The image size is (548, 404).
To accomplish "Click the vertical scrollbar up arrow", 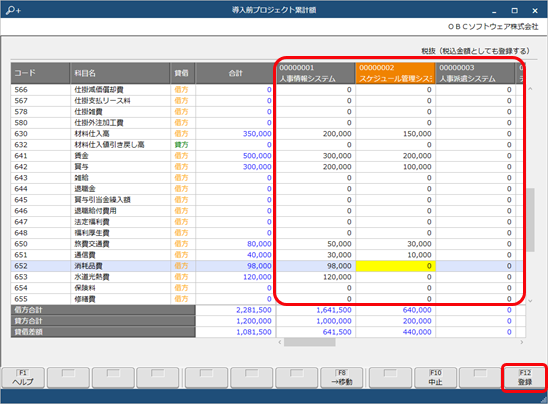I will click(530, 89).
